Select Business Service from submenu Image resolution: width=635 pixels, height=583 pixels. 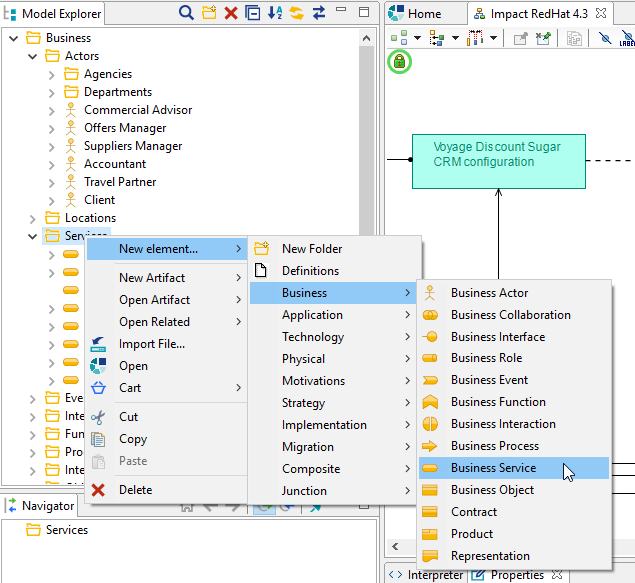pos(493,468)
